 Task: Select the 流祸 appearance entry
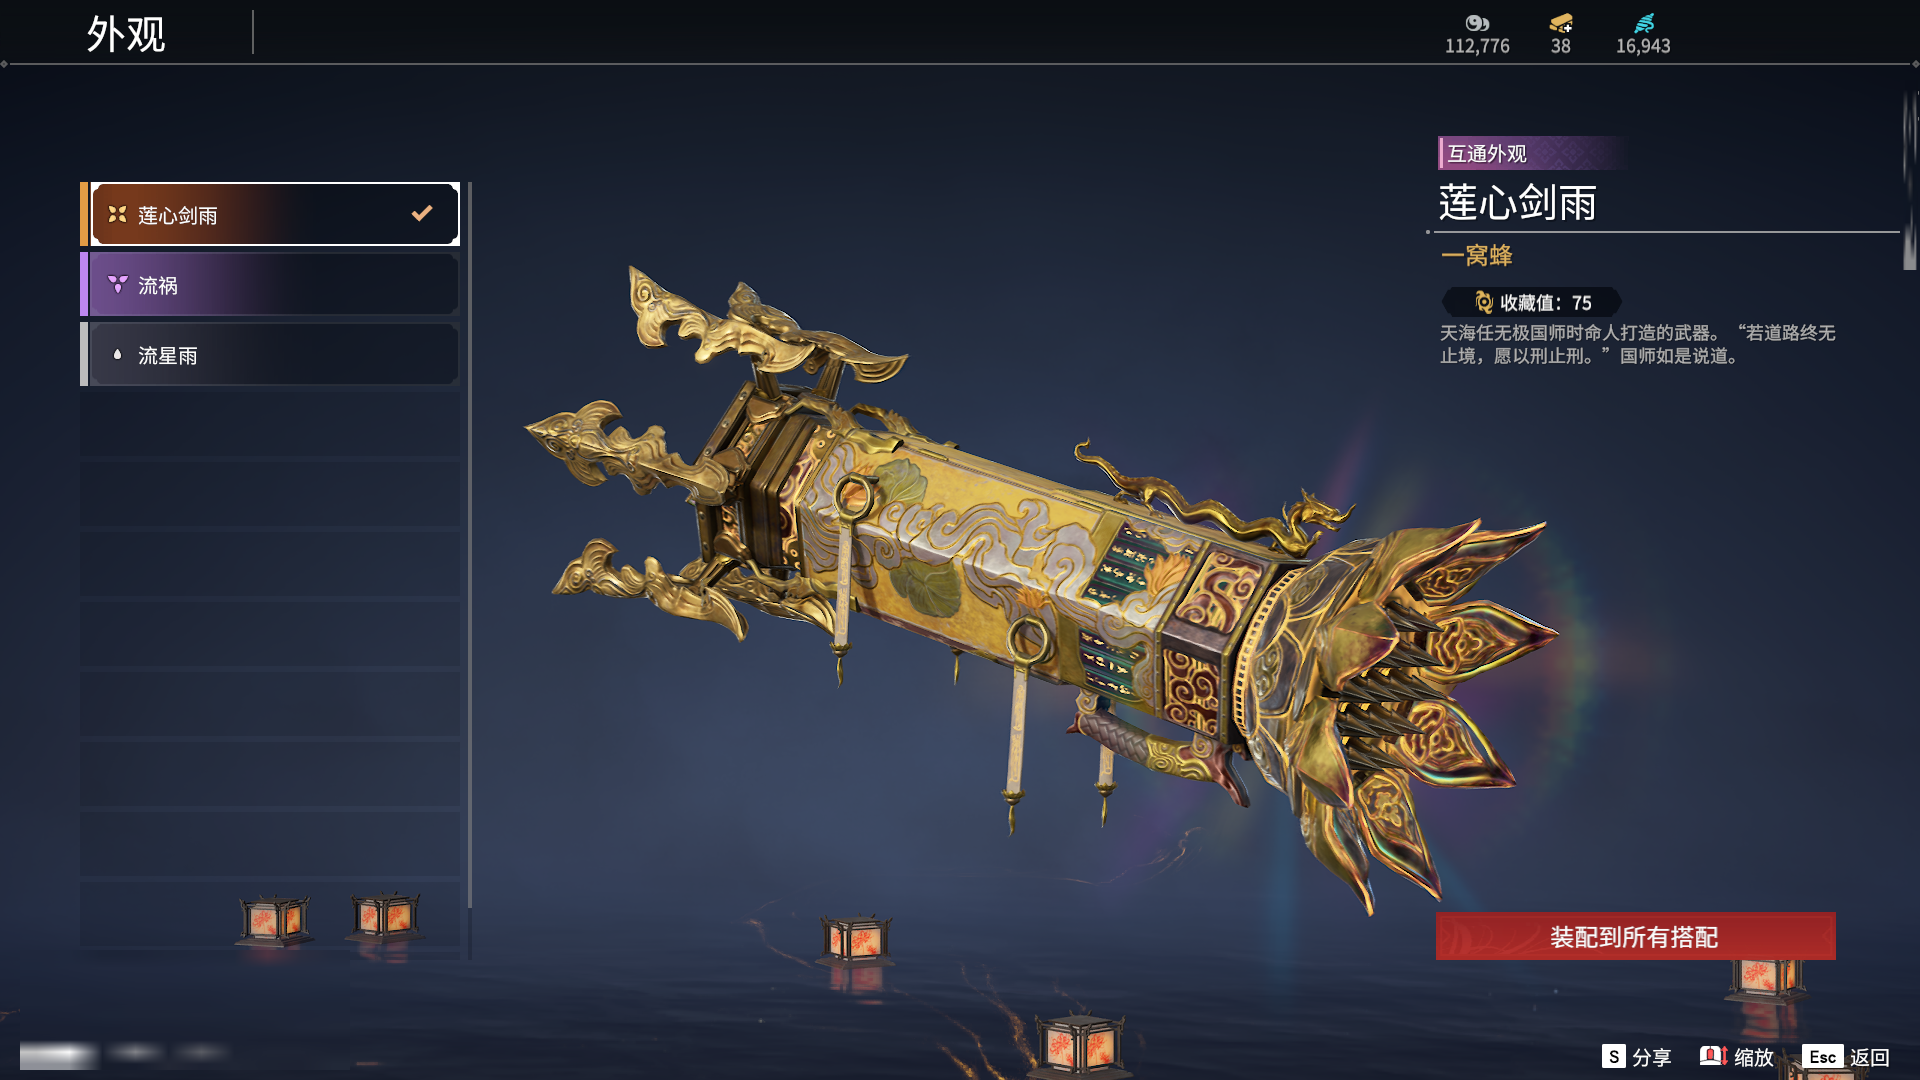pyautogui.click(x=270, y=284)
